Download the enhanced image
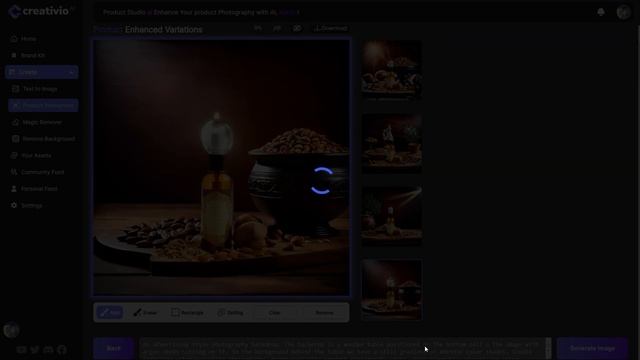This screenshot has height=360, width=640. click(x=331, y=28)
